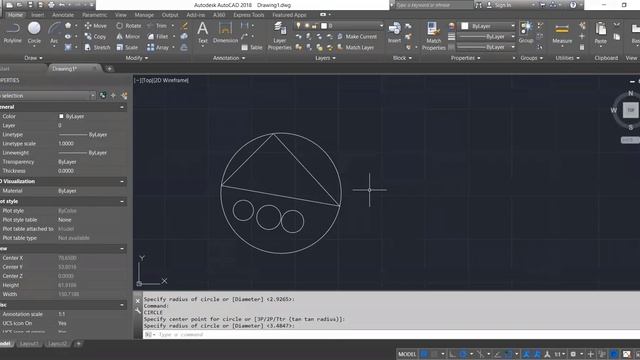Activate the Fillet tool

pyautogui.click(x=158, y=37)
